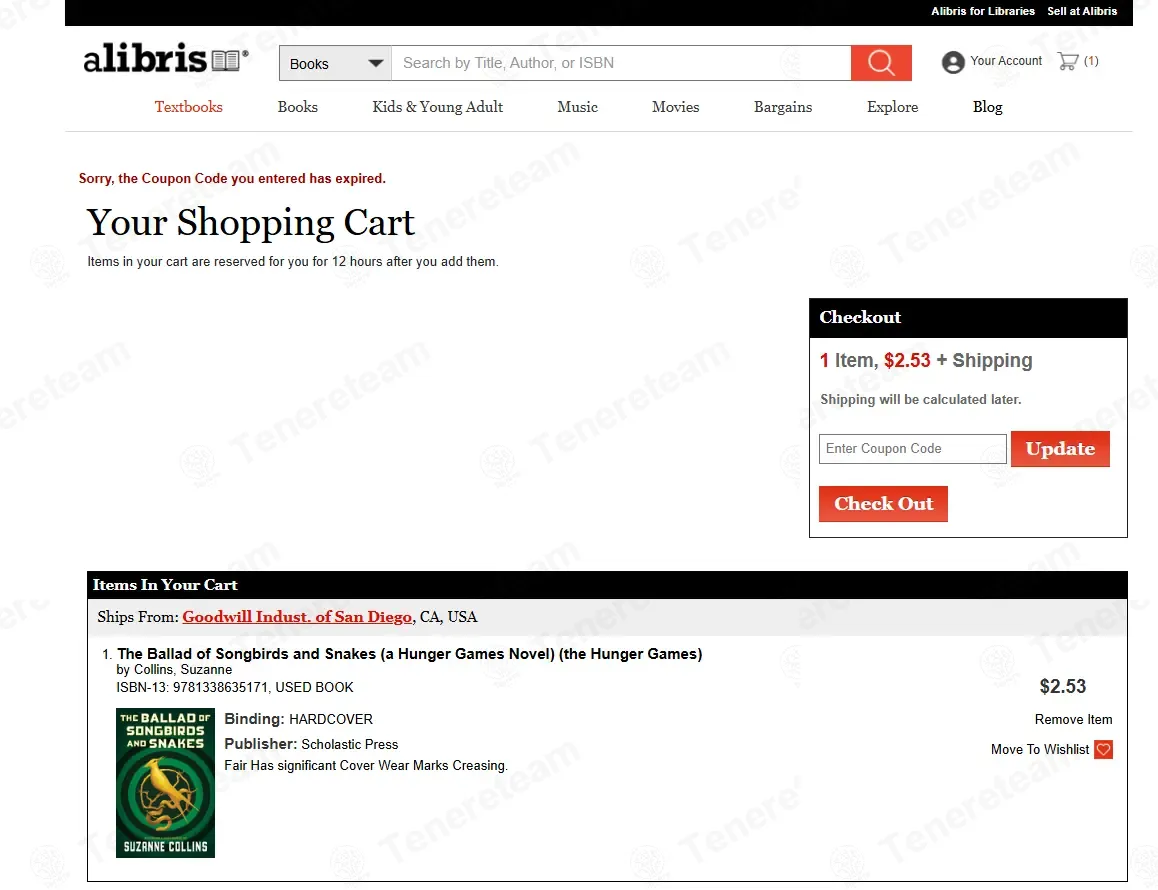Viewport: 1158px width, 890px height.
Task: Click Shipping will be calculated later text
Action: pyautogui.click(x=920, y=400)
